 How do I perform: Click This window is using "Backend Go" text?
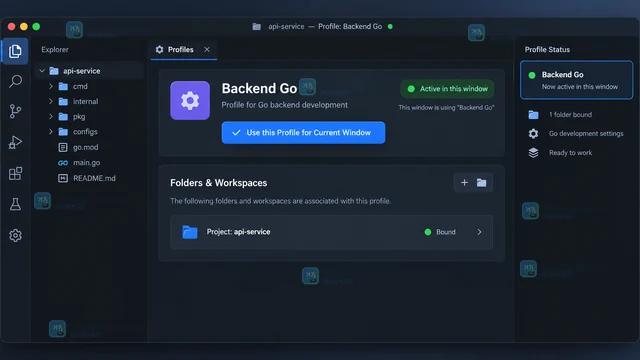[446, 107]
